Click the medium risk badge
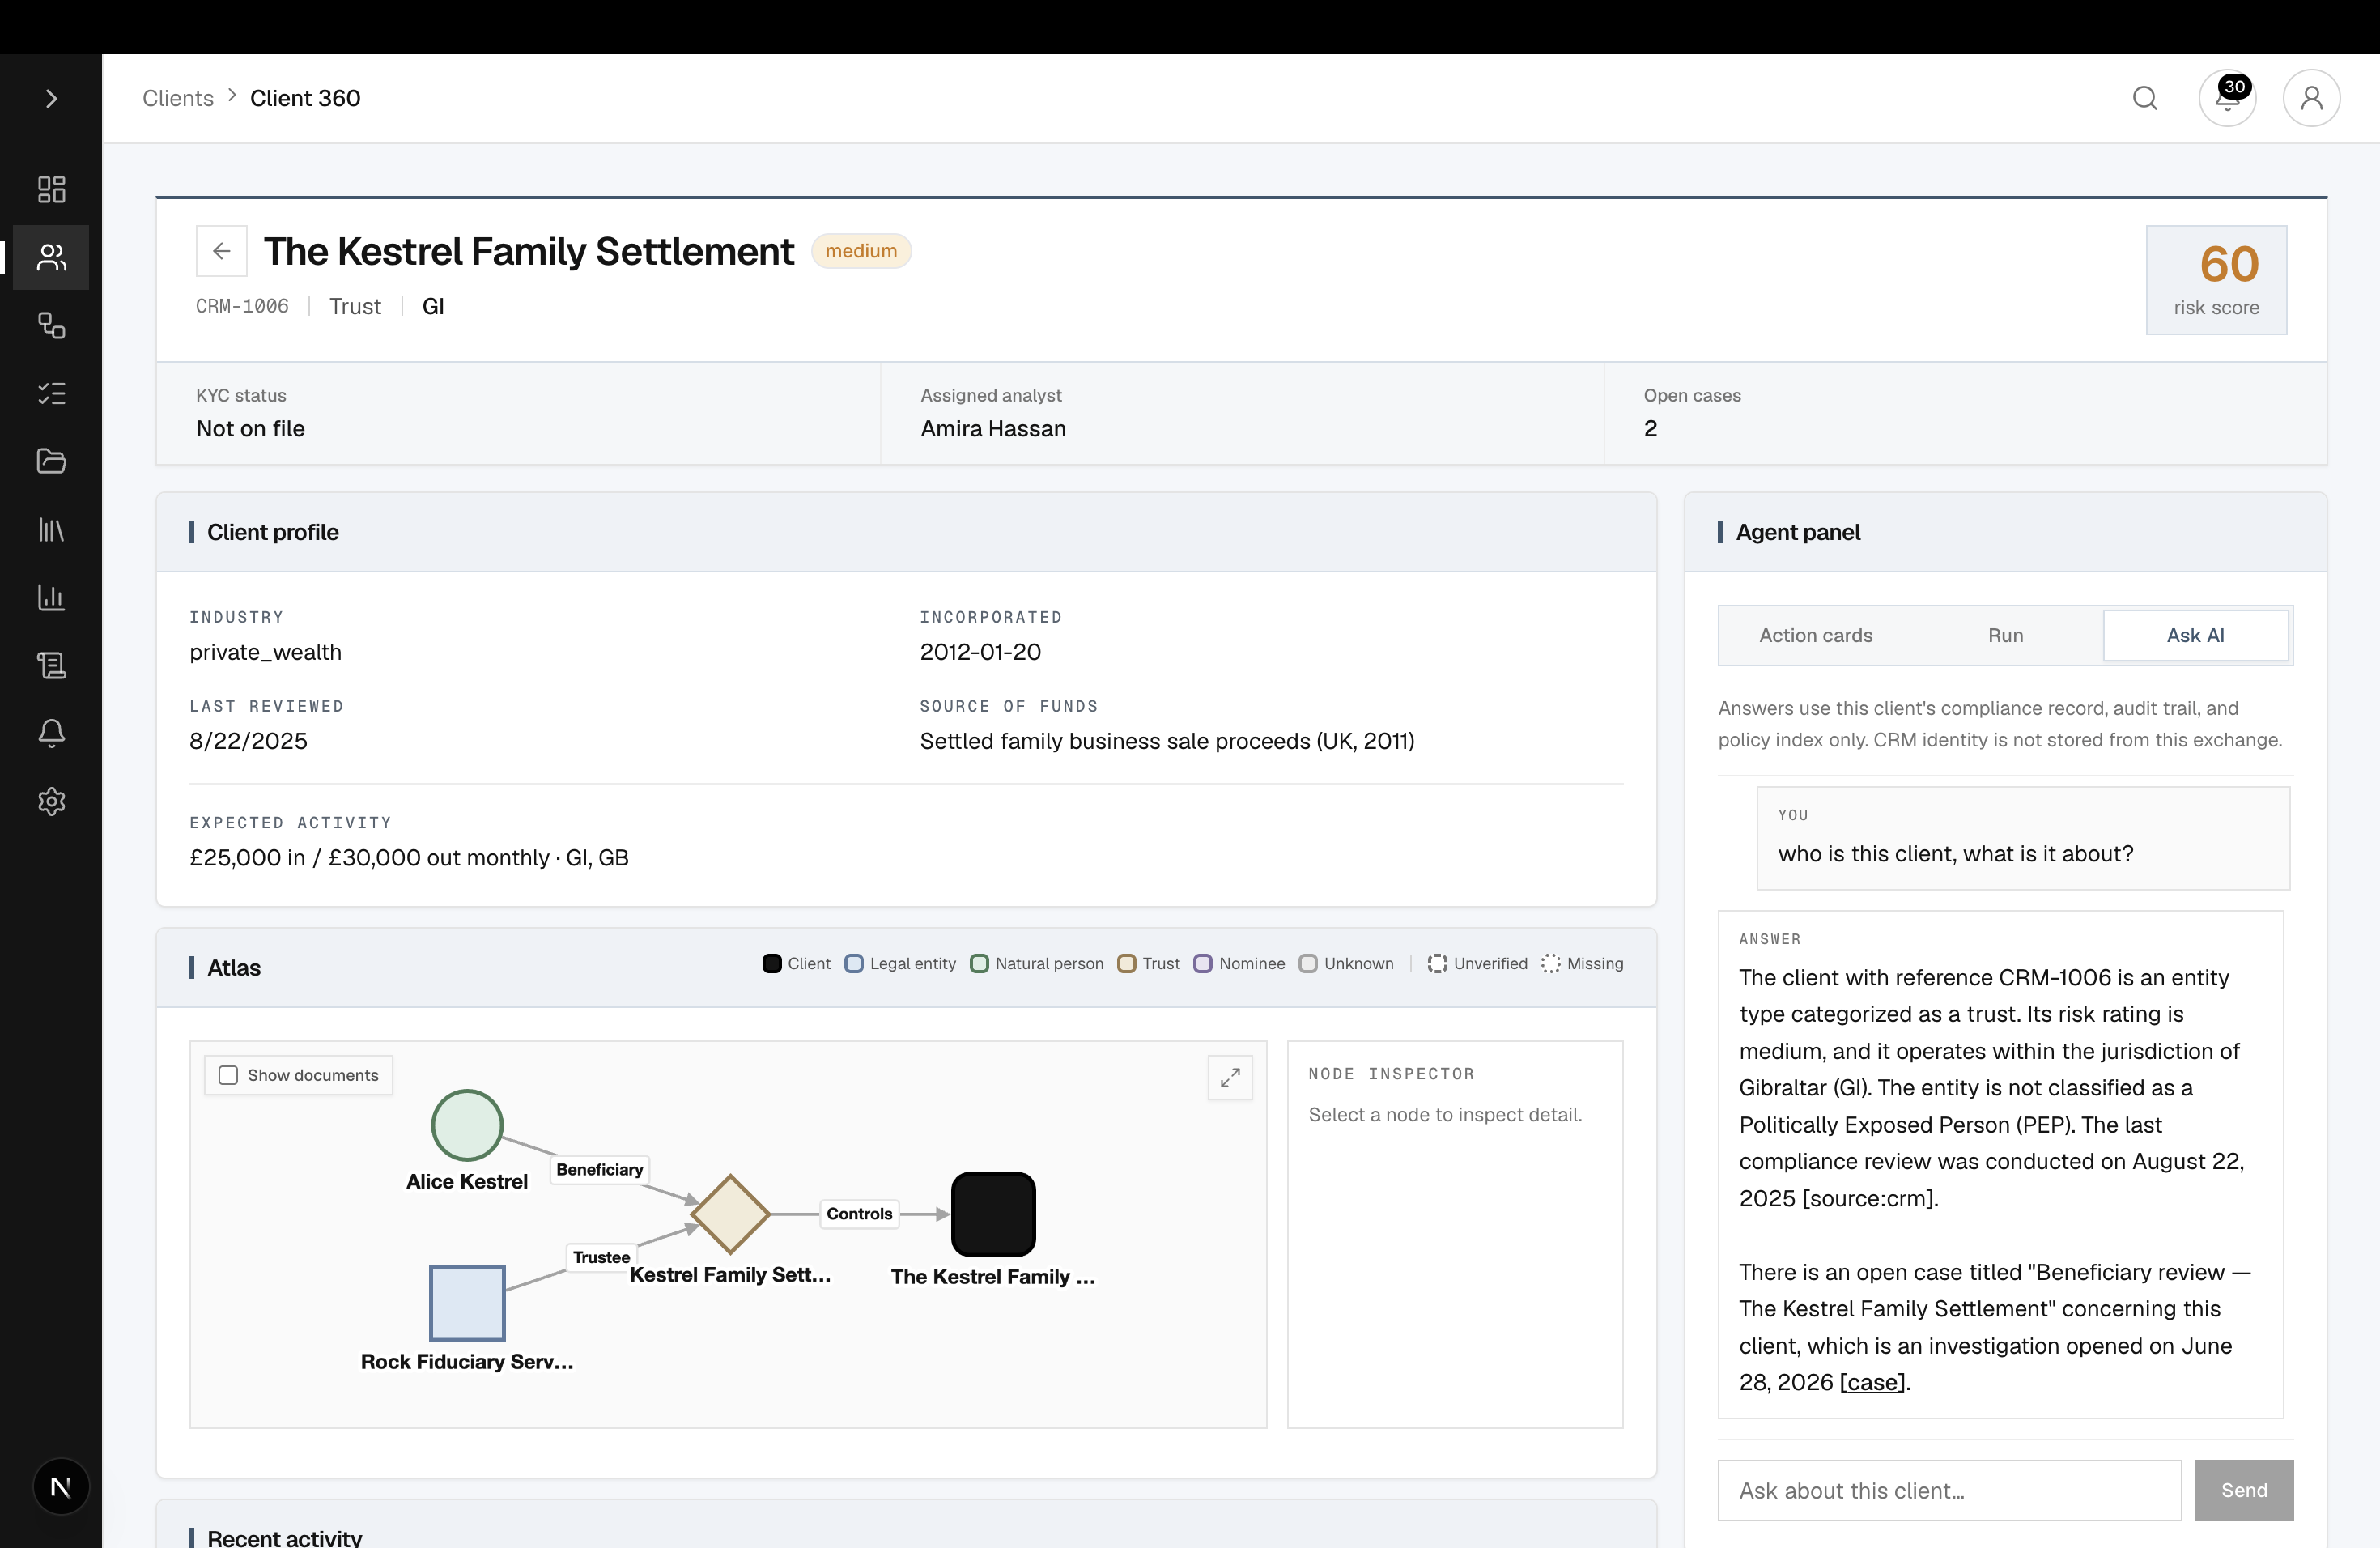Image resolution: width=2380 pixels, height=1548 pixels. [x=861, y=251]
